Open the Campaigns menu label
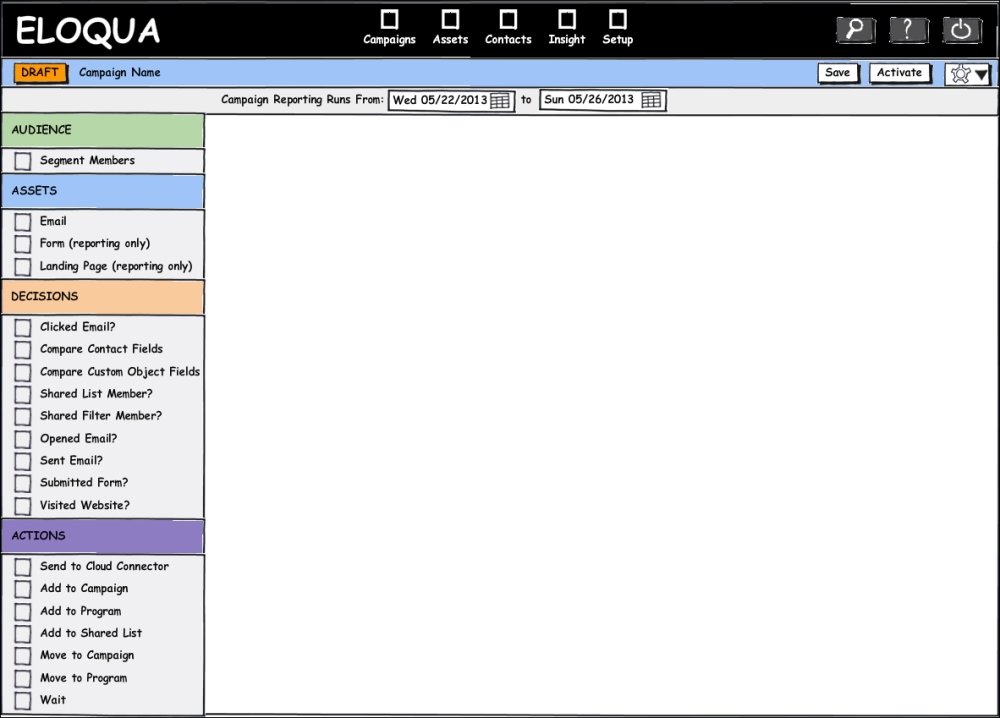1000x718 pixels. click(x=390, y=40)
